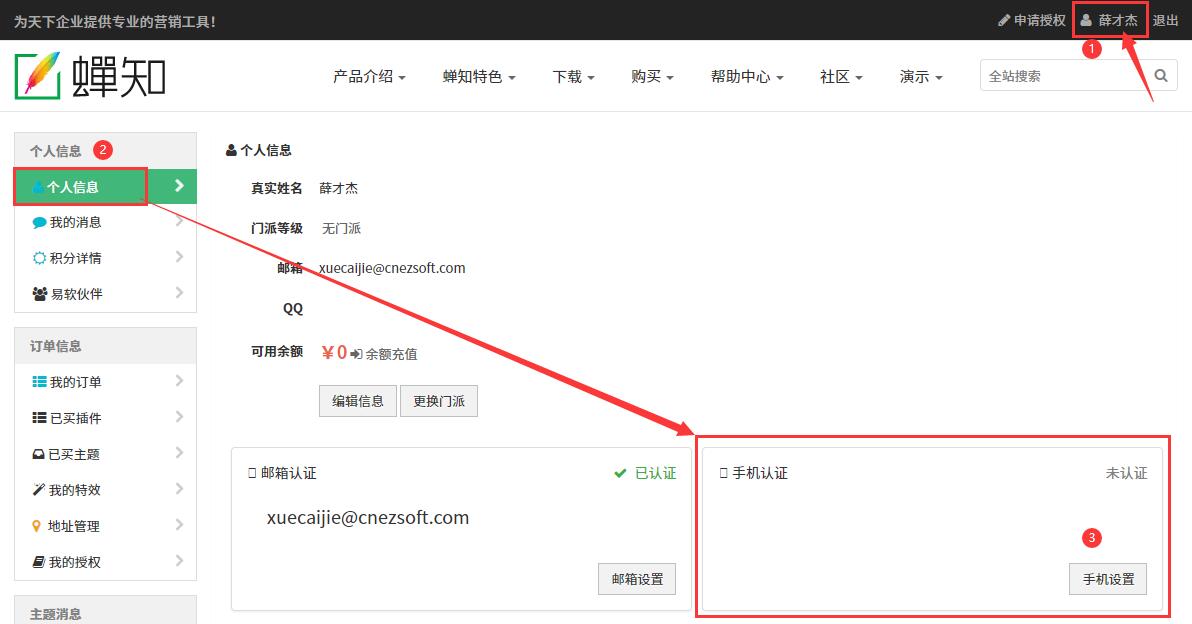Click the 订单信息 section header
1192x624 pixels.
point(55,346)
